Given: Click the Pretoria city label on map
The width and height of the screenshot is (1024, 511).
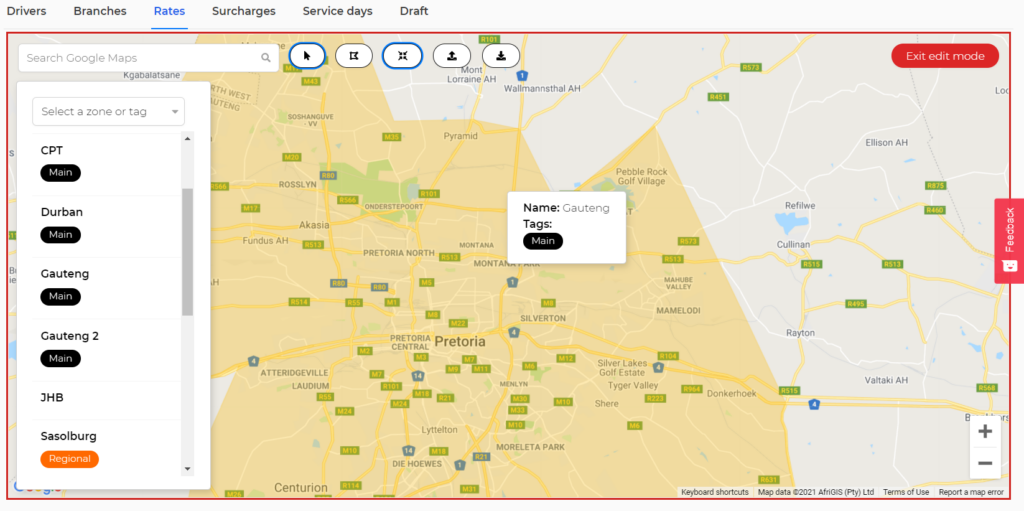Looking at the screenshot, I should (x=460, y=342).
